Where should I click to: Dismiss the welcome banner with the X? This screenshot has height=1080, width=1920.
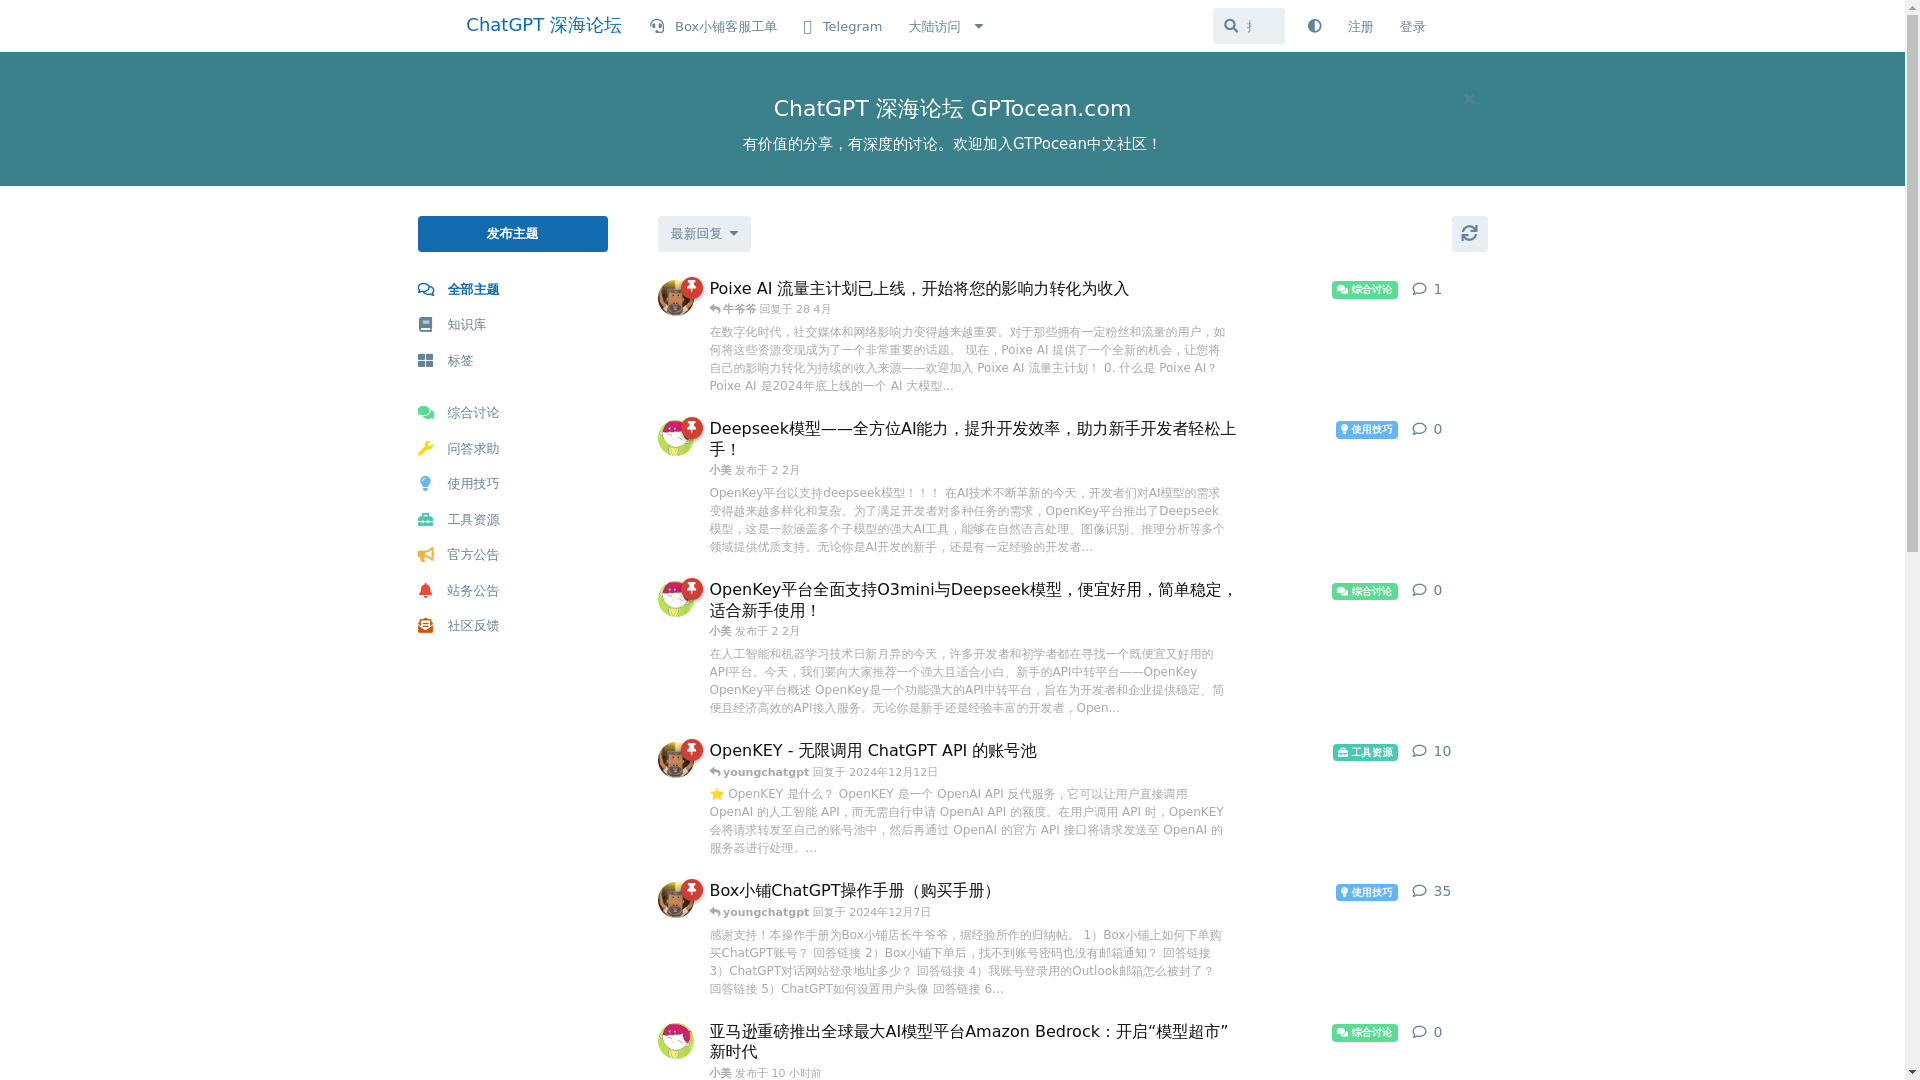1469,99
